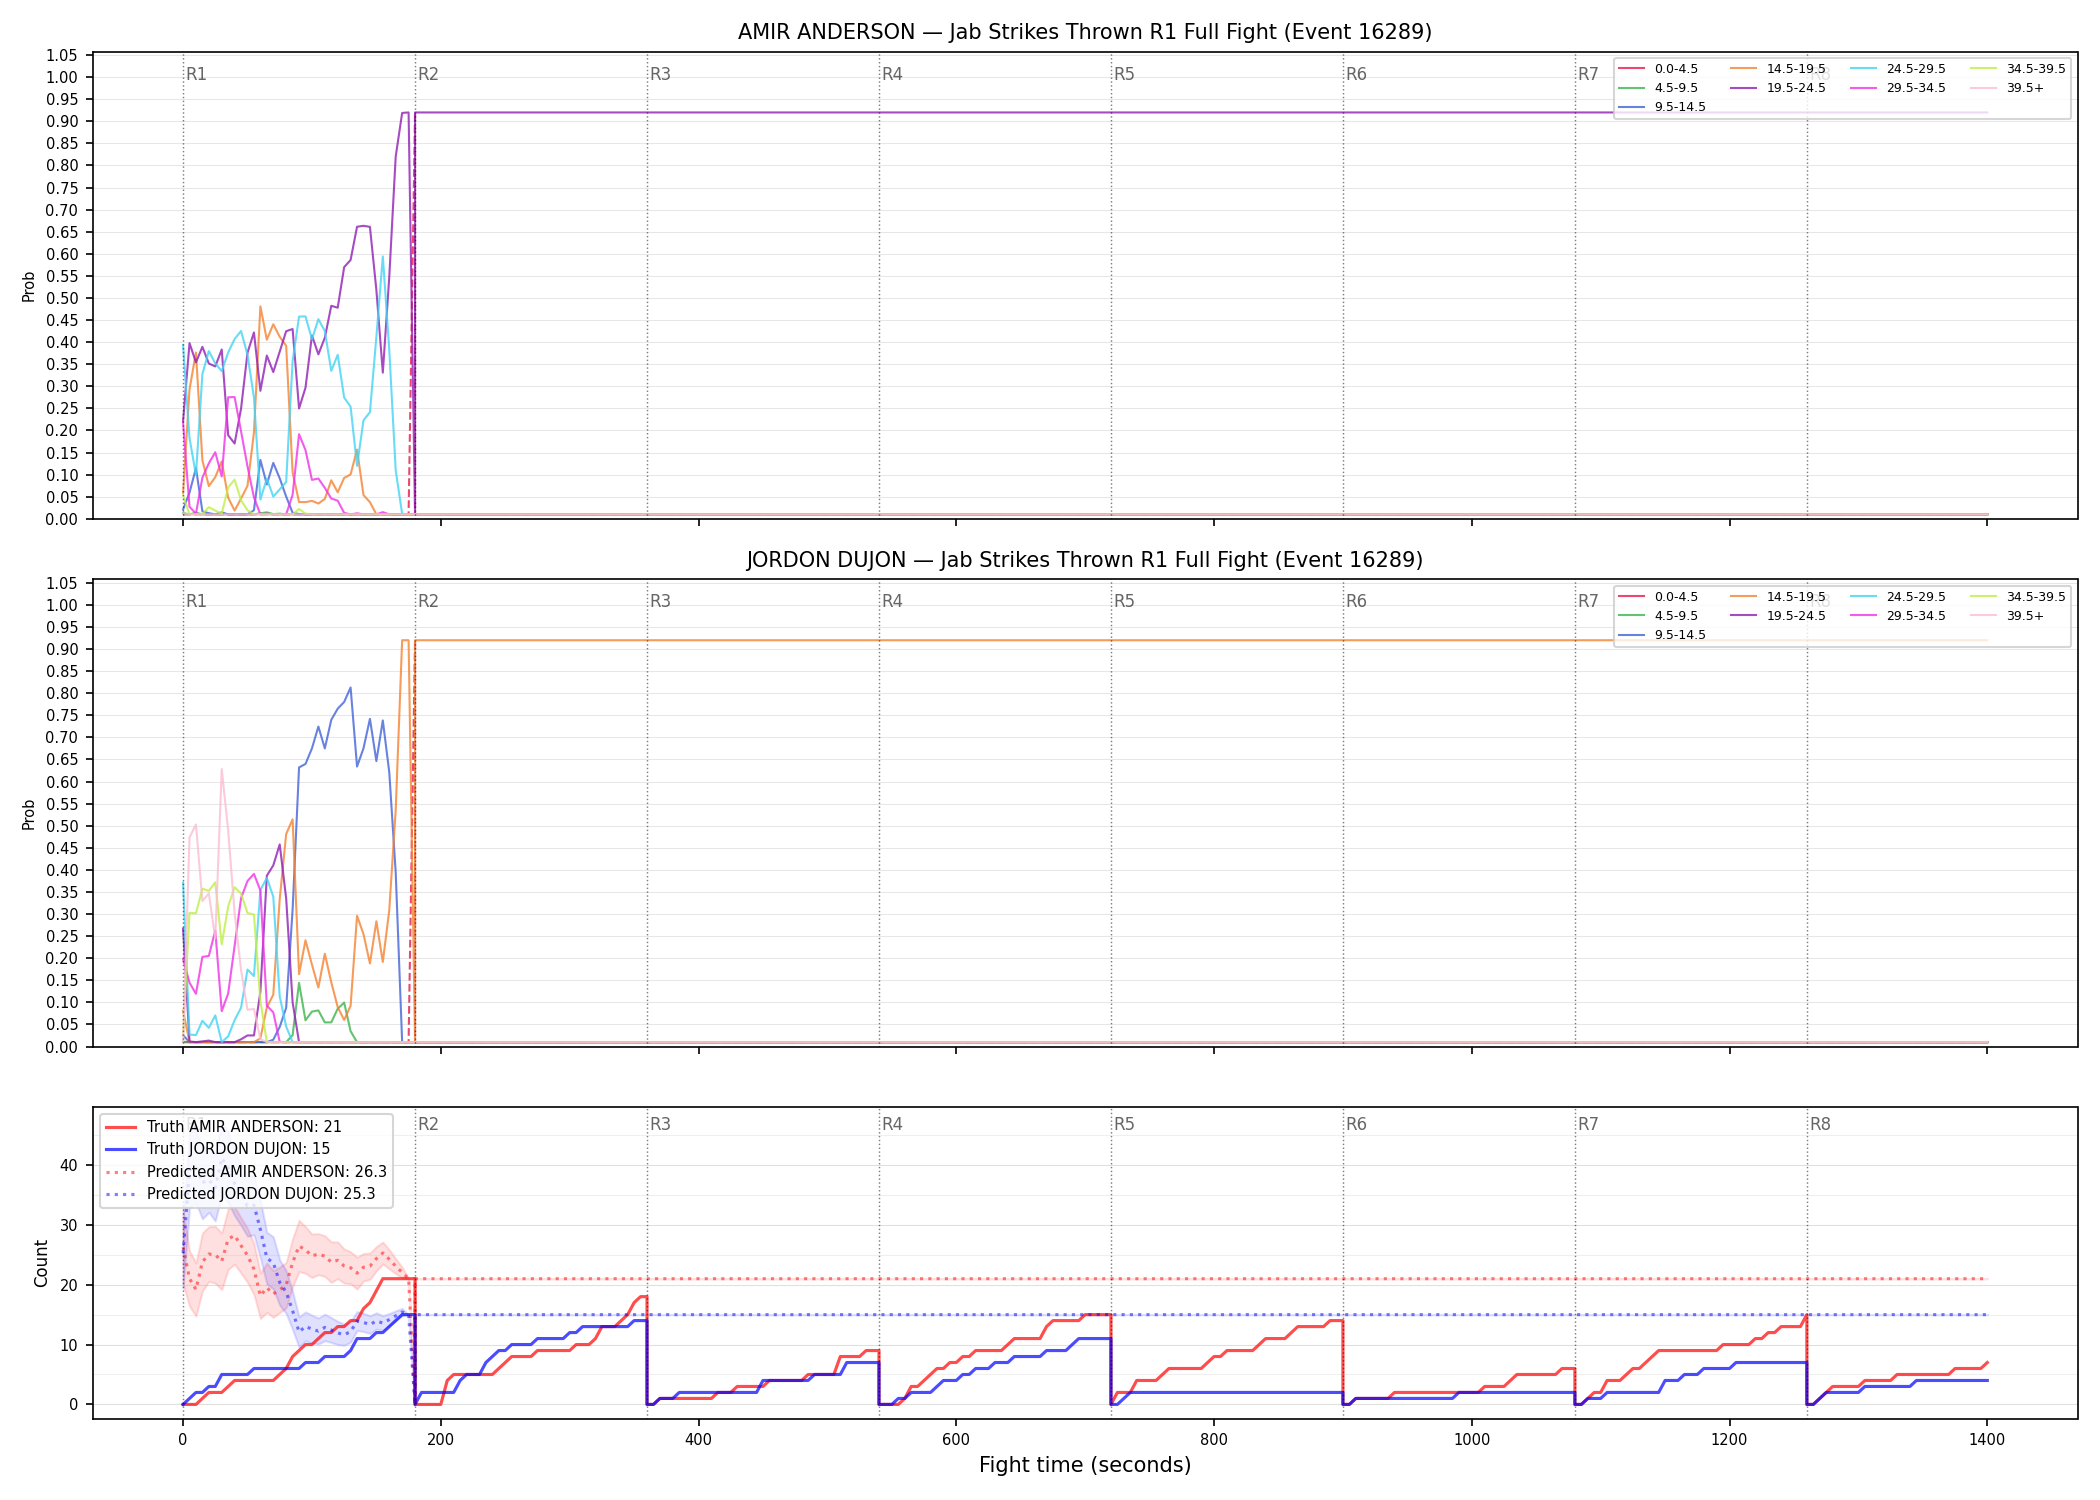The height and width of the screenshot is (1500, 2100).
Task: Click the '1000' tick on the Fight time axis
Action: point(1472,1440)
